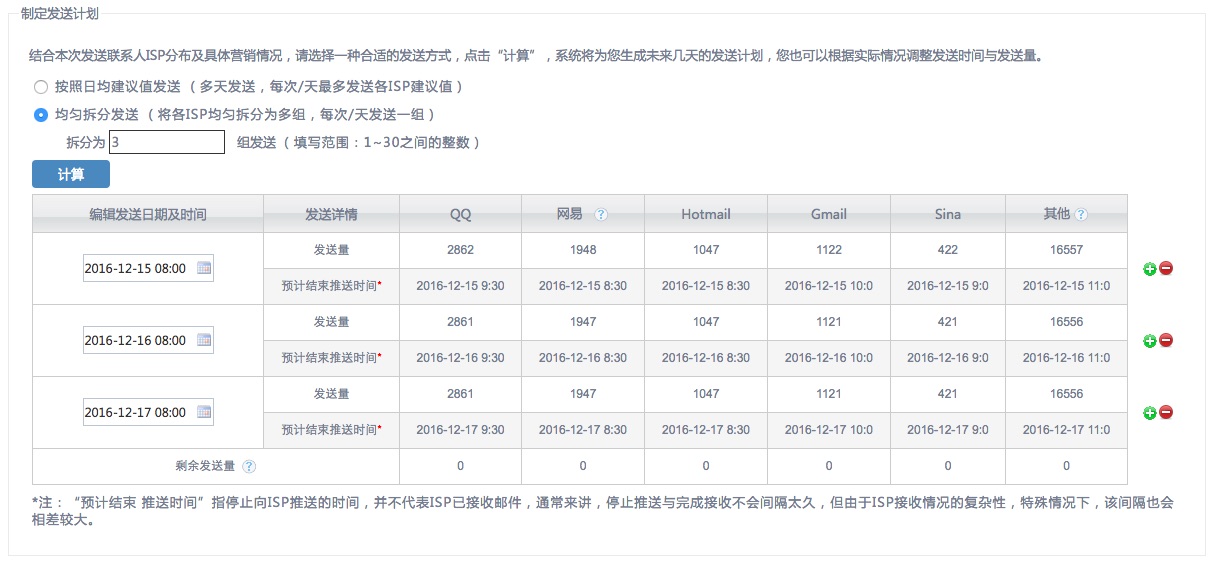The image size is (1215, 565).
Task: Remove the 2016-12-17 plan row
Action: (x=1166, y=412)
